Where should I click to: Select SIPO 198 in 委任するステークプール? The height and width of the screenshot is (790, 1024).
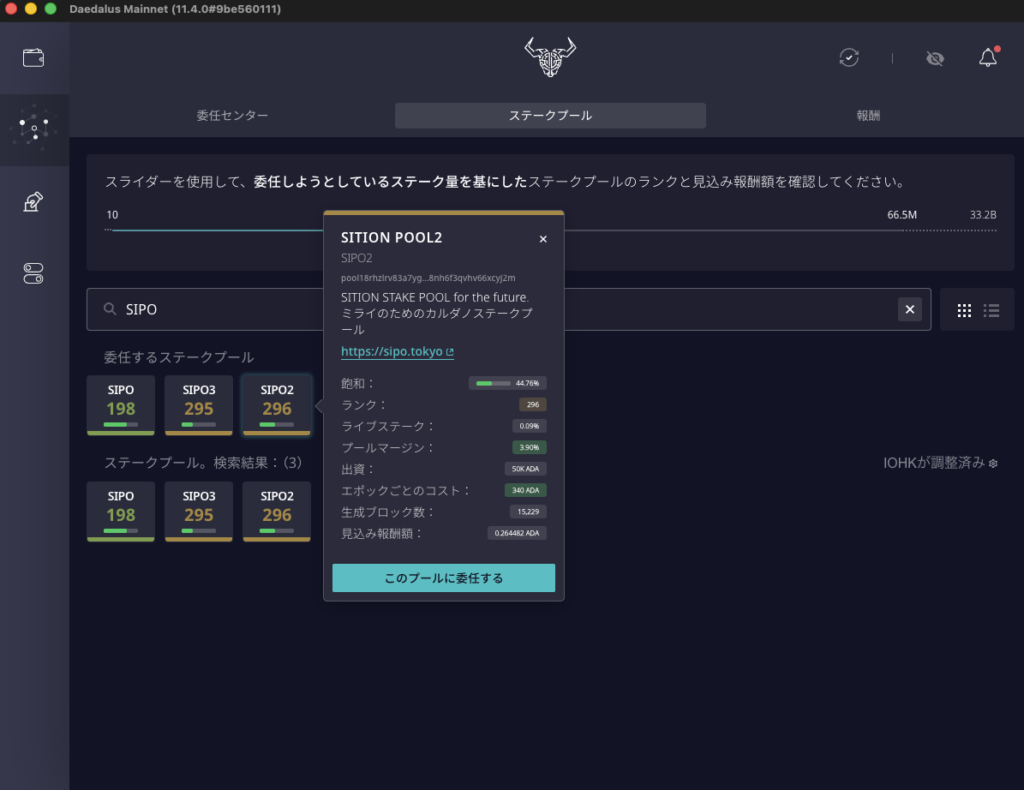click(121, 405)
